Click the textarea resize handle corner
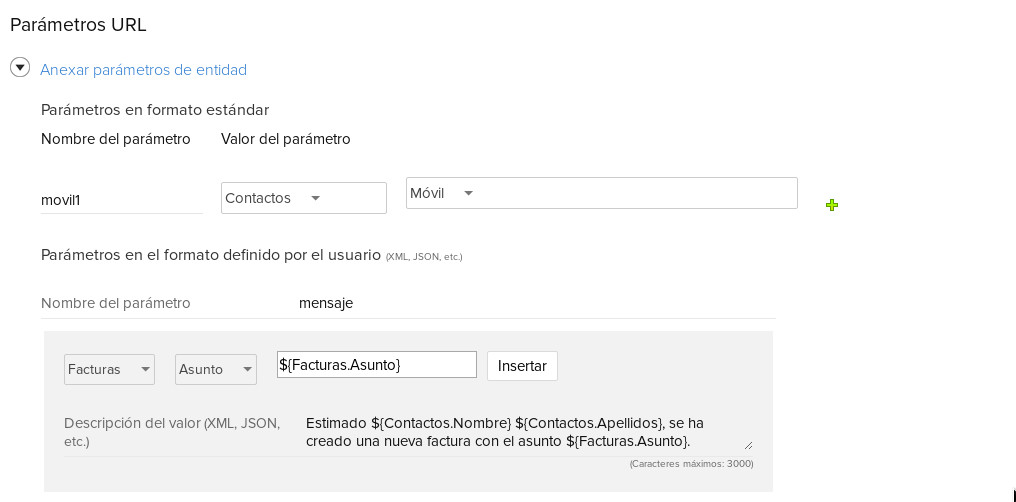This screenshot has height=502, width=1016. coord(748,445)
